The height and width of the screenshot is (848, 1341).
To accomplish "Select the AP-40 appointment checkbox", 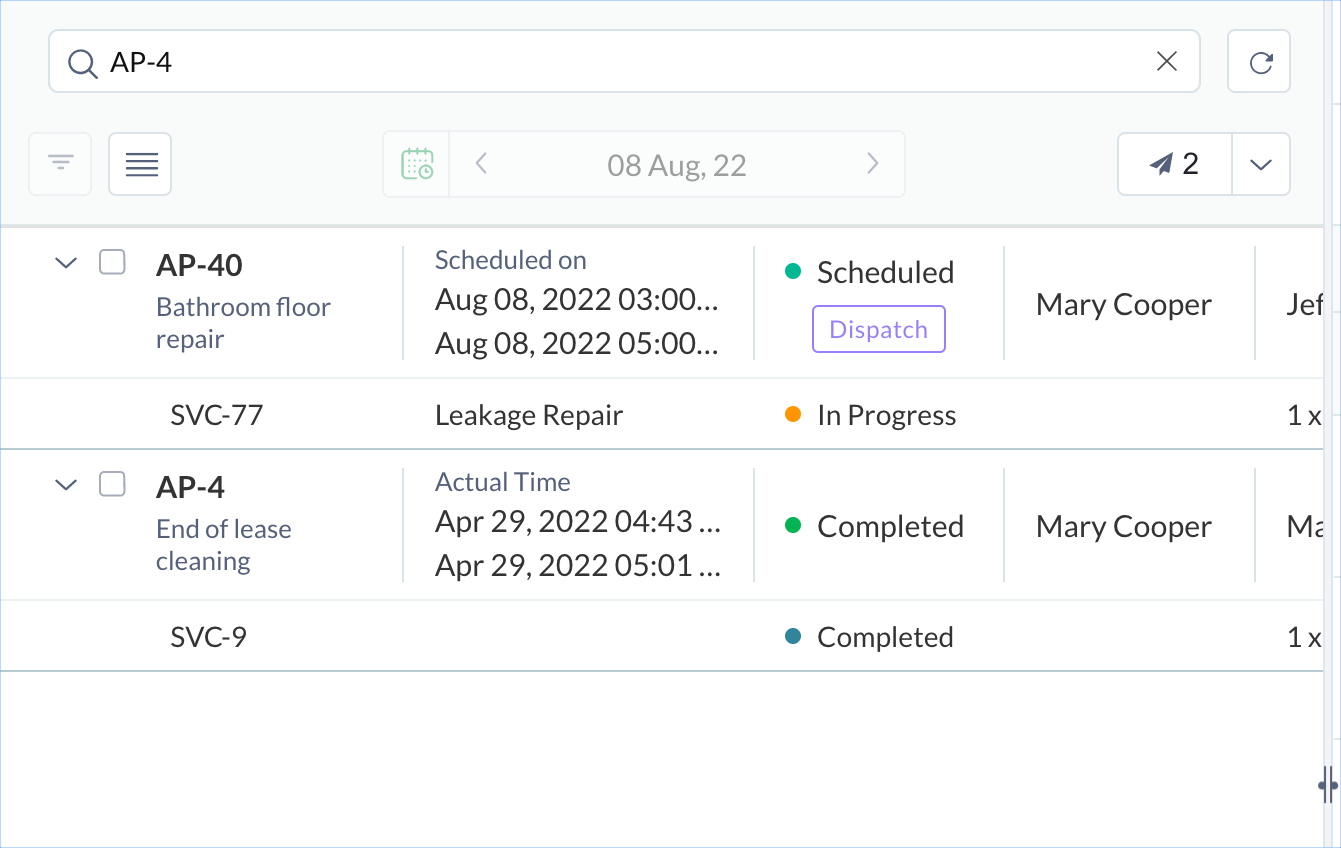I will tap(112, 263).
